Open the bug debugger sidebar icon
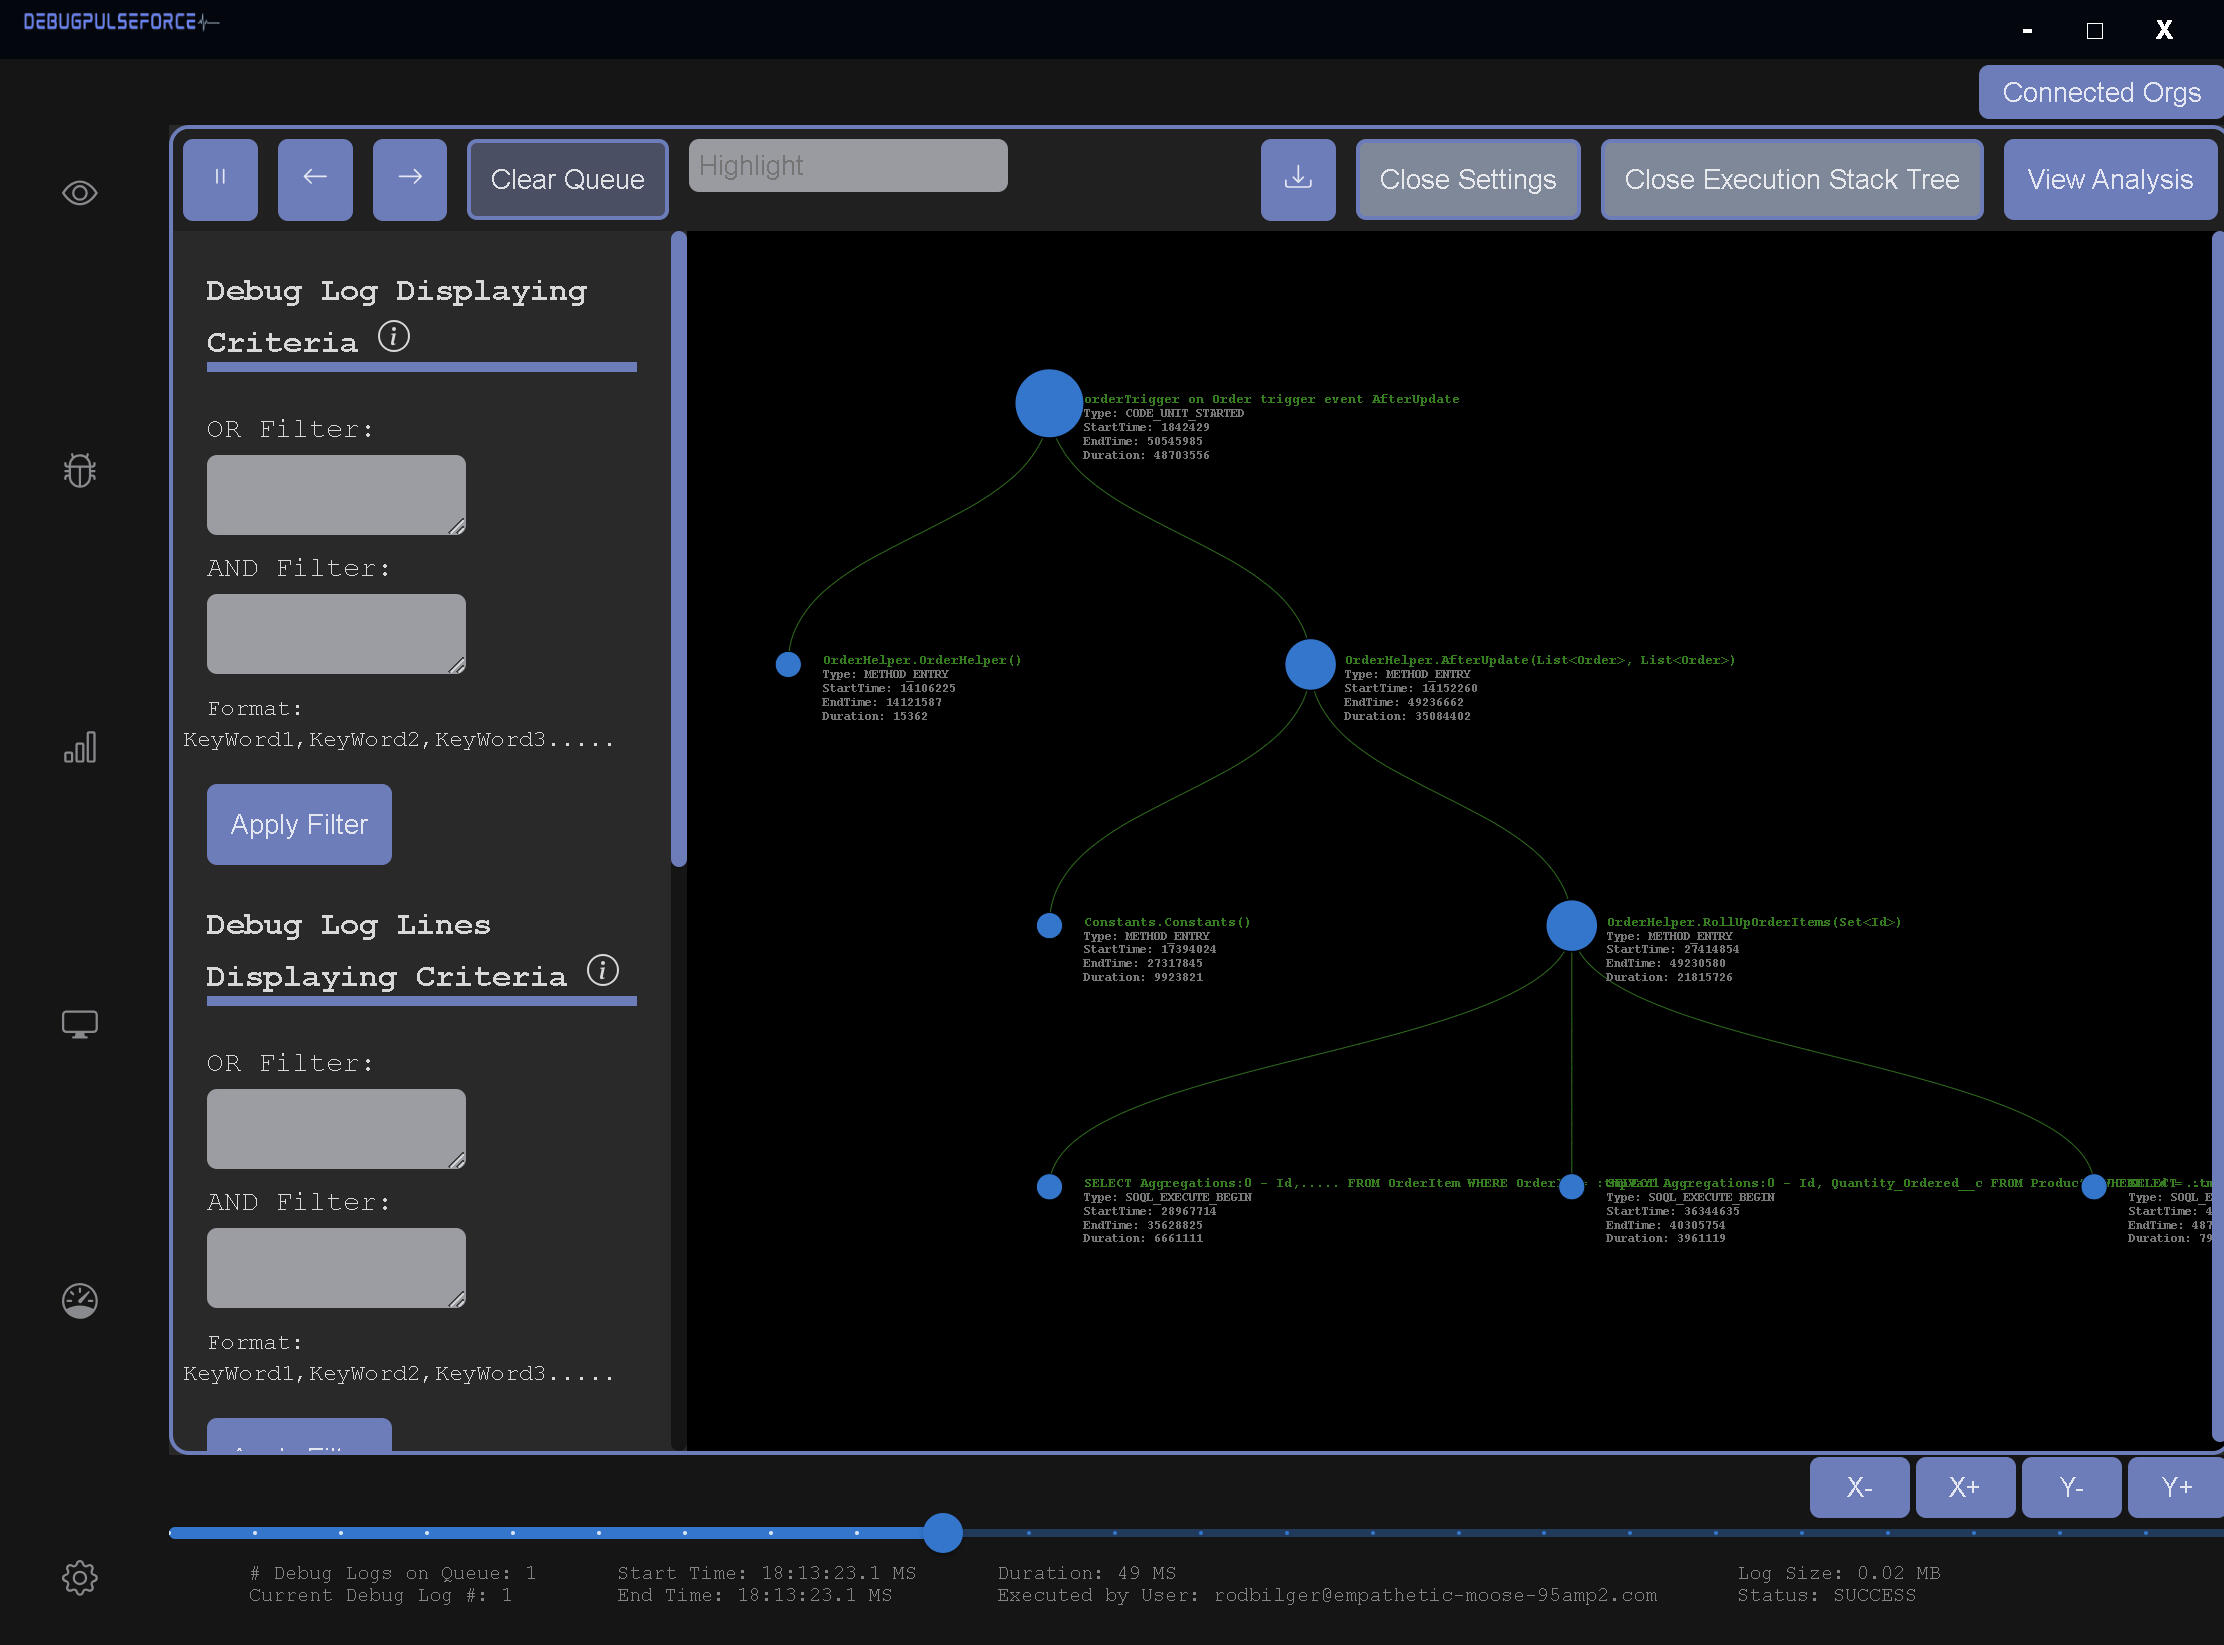This screenshot has width=2224, height=1645. (x=80, y=470)
